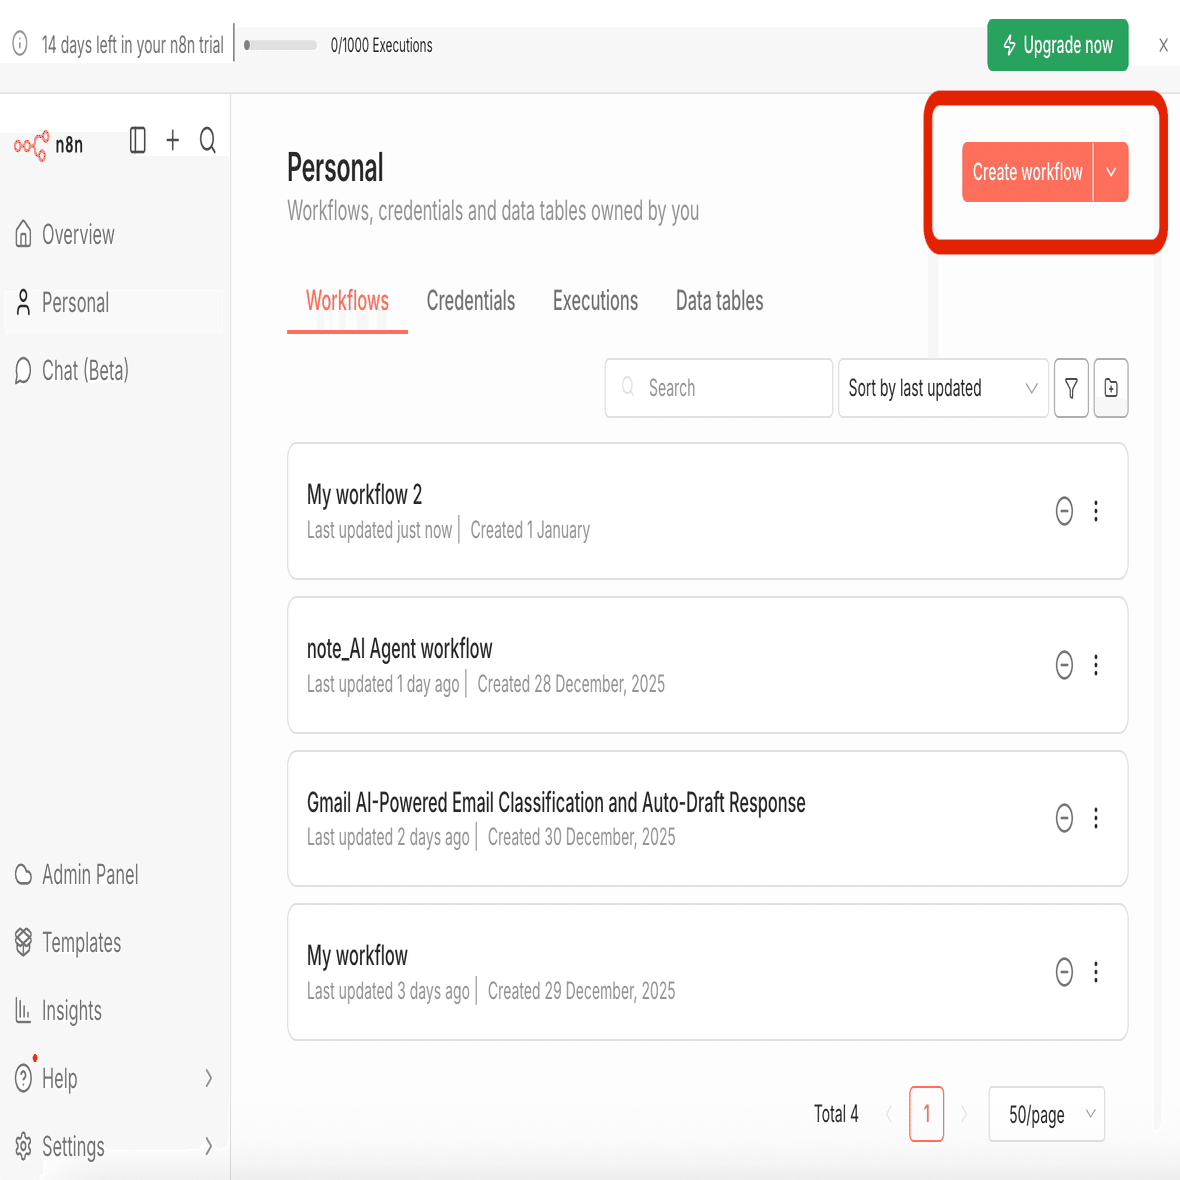The height and width of the screenshot is (1180, 1180).
Task: Click the trial info icon
Action: tap(20, 44)
